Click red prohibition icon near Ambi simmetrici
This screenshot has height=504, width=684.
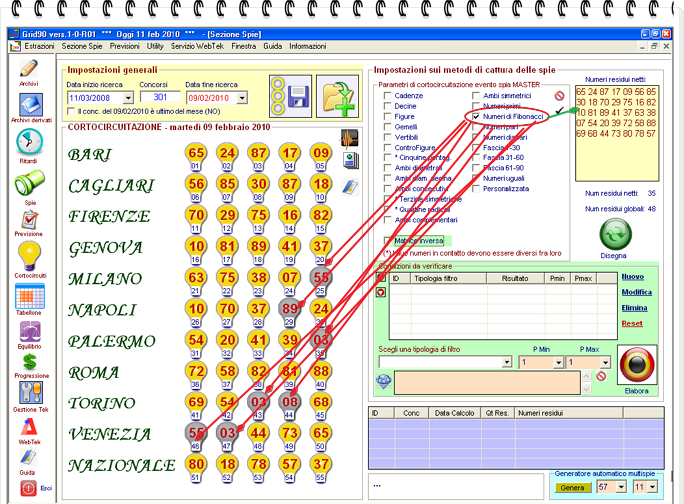click(559, 96)
